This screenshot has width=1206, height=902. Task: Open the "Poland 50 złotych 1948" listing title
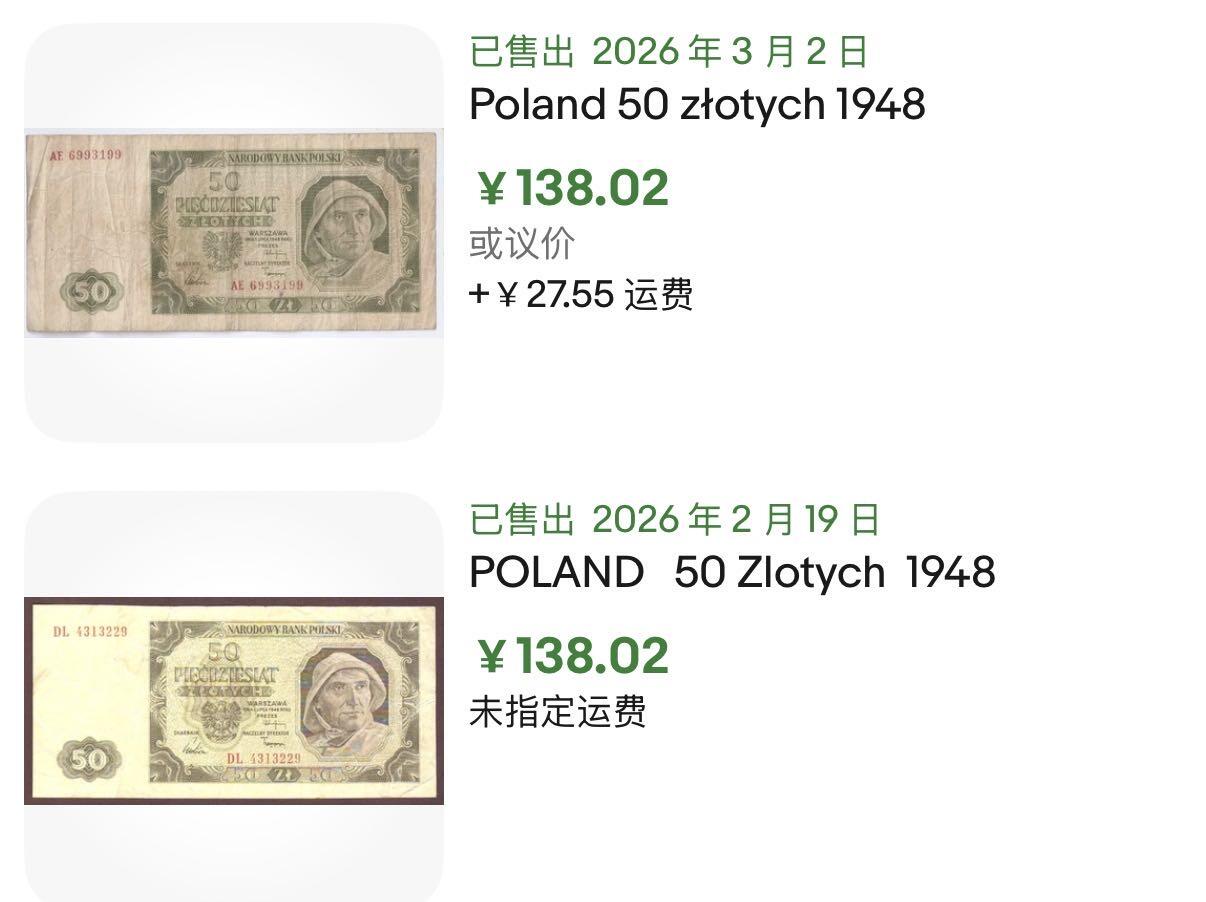(x=697, y=104)
